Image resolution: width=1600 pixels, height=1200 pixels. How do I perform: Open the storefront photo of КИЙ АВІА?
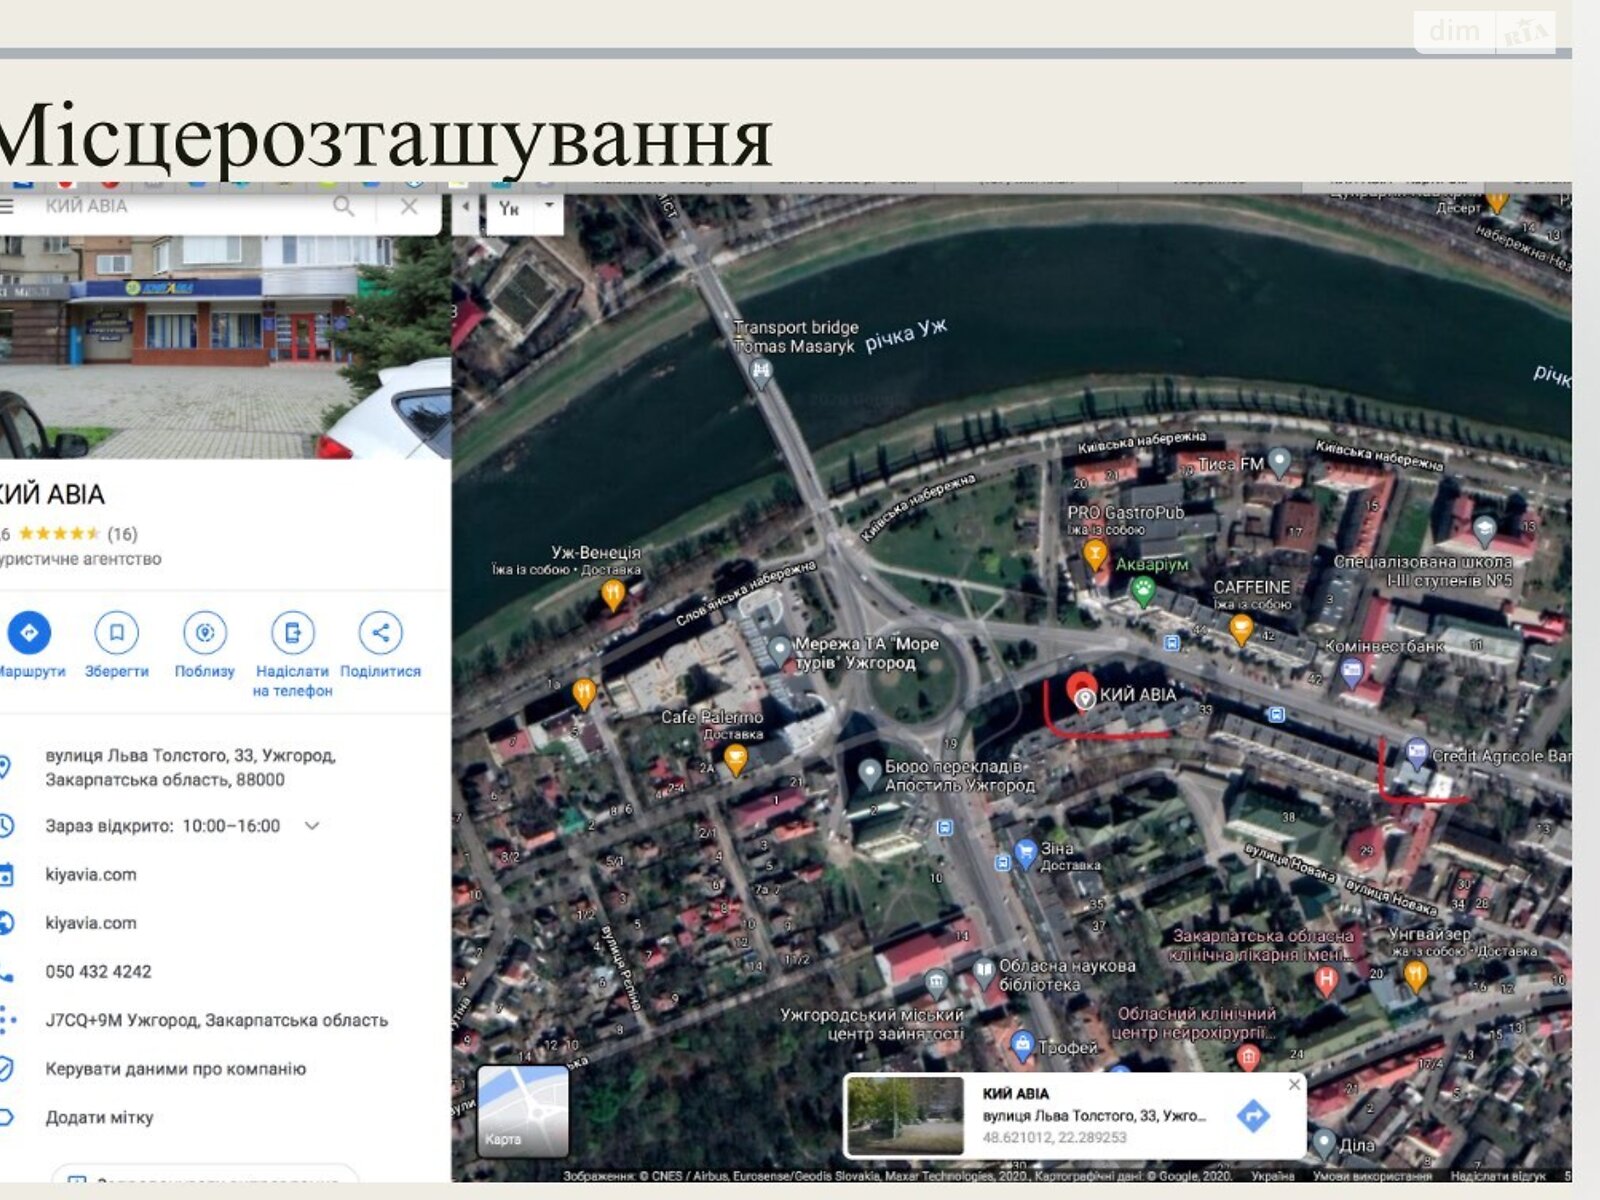pyautogui.click(x=225, y=347)
